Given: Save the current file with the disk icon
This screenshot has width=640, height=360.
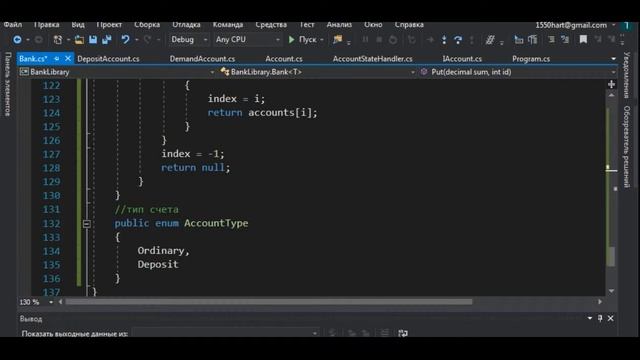Looking at the screenshot, I should (x=93, y=40).
